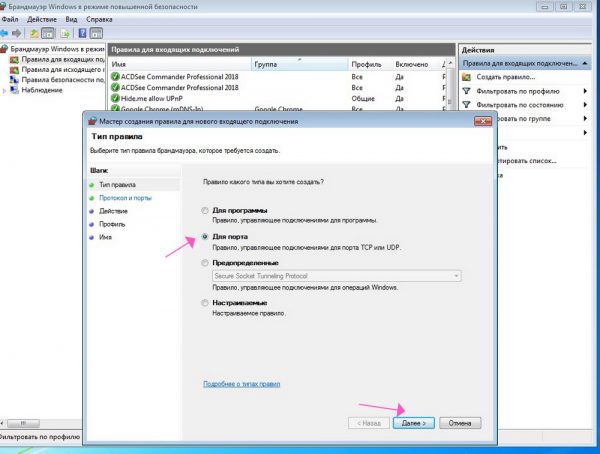
Task: Go to 'Протокол и порты' wizard step
Action: [x=126, y=198]
